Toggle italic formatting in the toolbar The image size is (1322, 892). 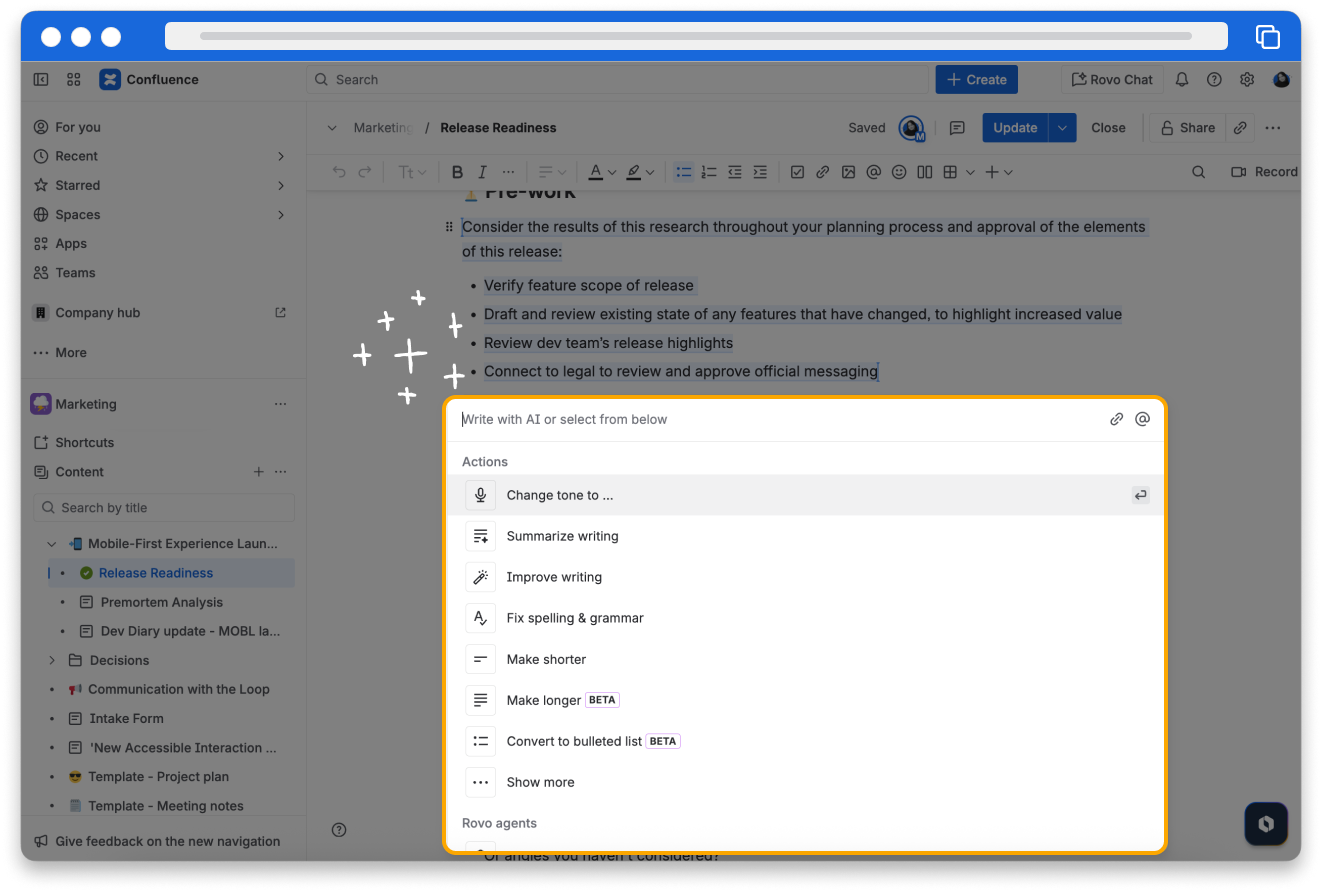(482, 172)
